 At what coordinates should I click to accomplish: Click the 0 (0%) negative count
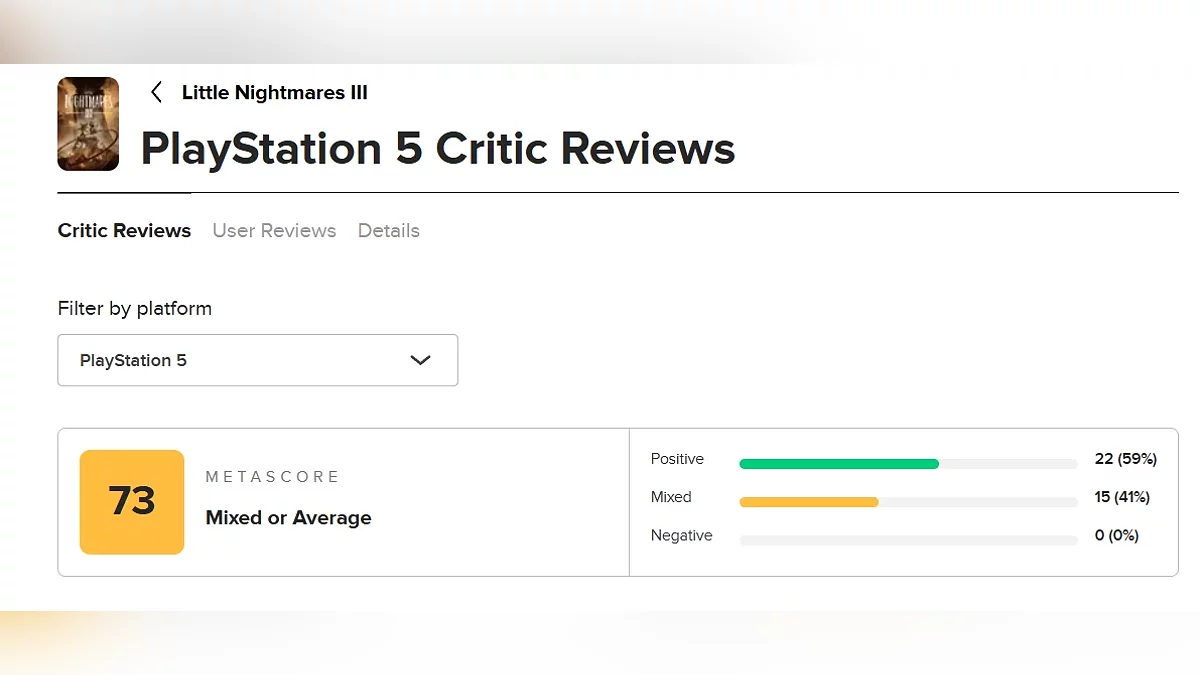[x=1116, y=536]
